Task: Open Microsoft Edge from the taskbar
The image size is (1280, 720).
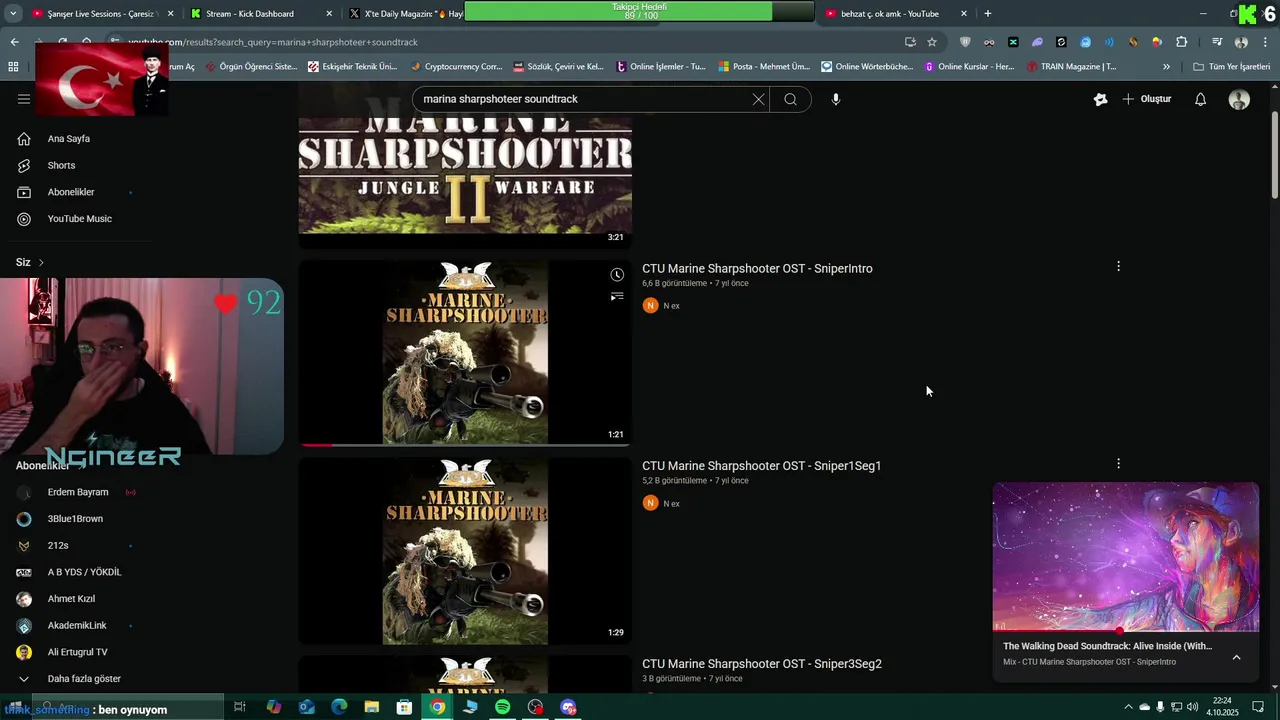Action: 339,707
